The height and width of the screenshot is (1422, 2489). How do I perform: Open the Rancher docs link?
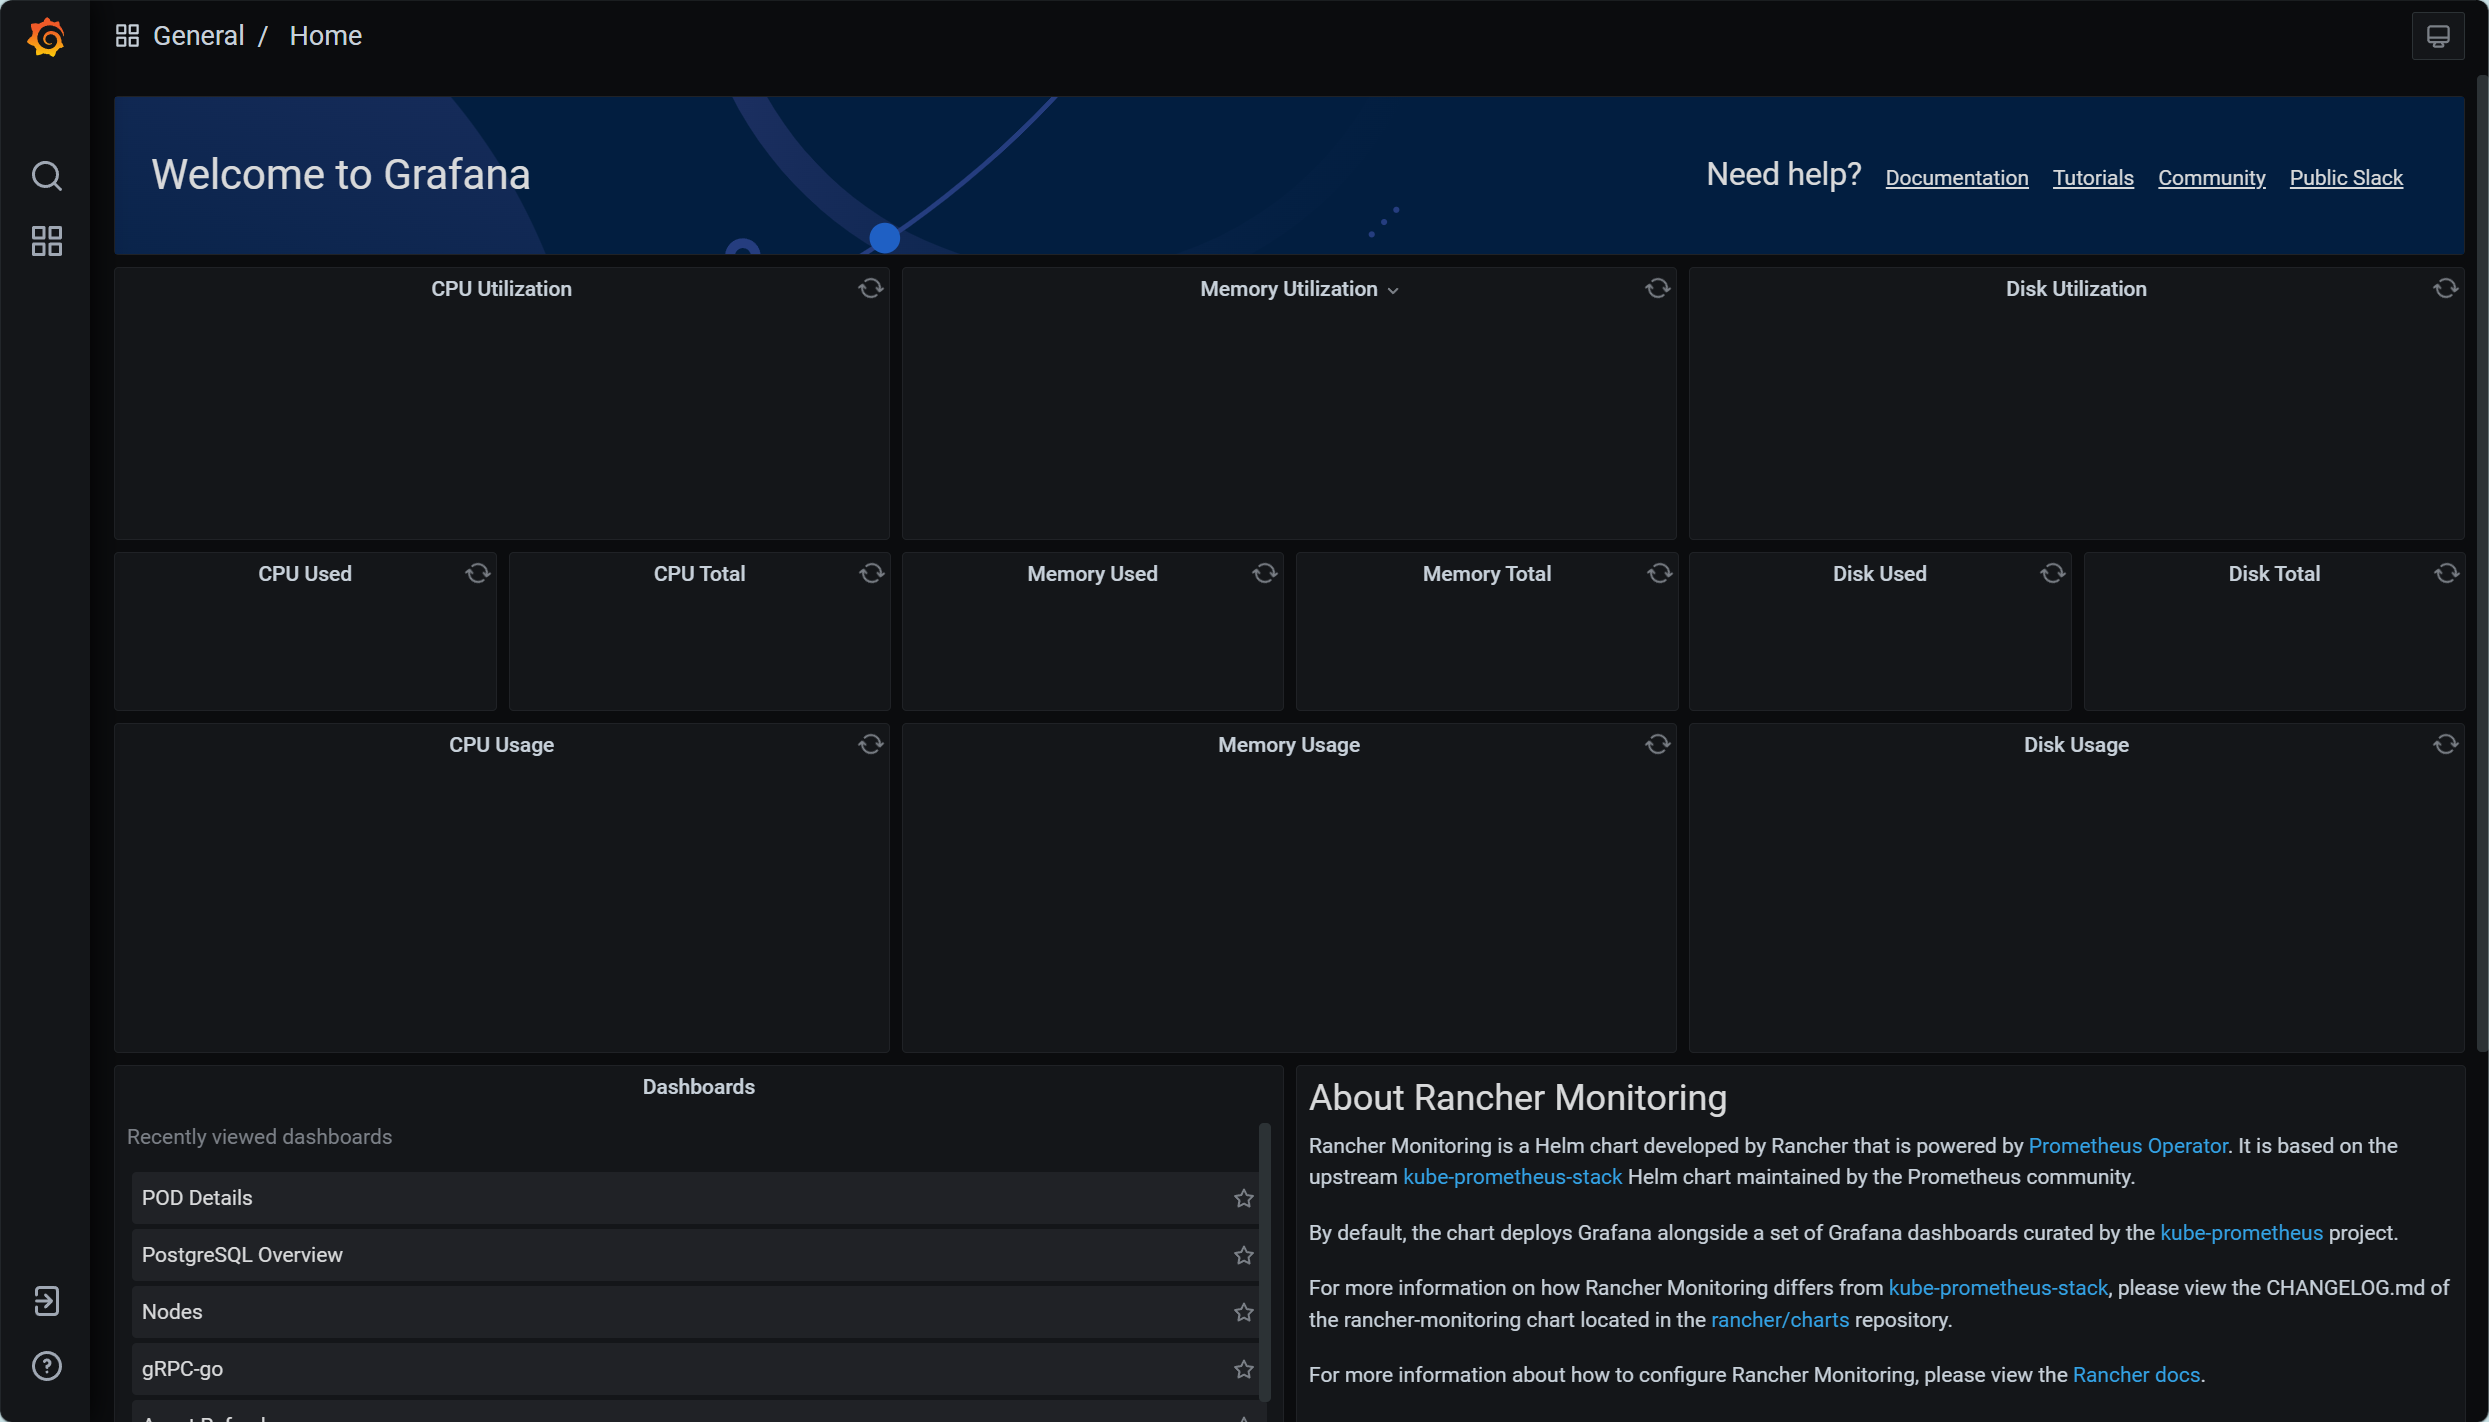pyautogui.click(x=2135, y=1375)
